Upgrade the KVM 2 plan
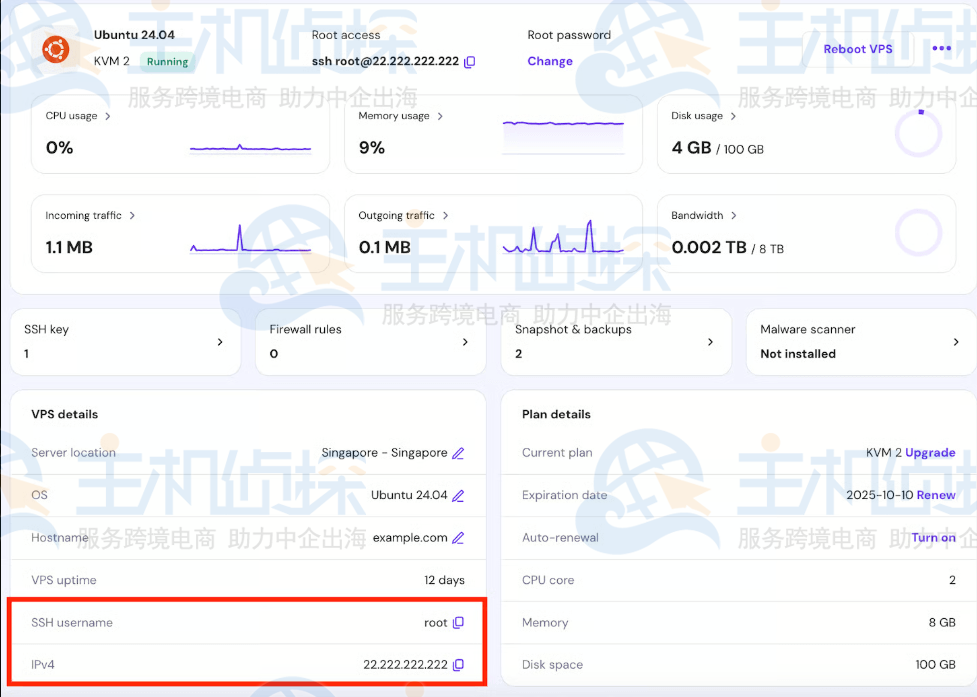The height and width of the screenshot is (697, 977). (x=930, y=453)
